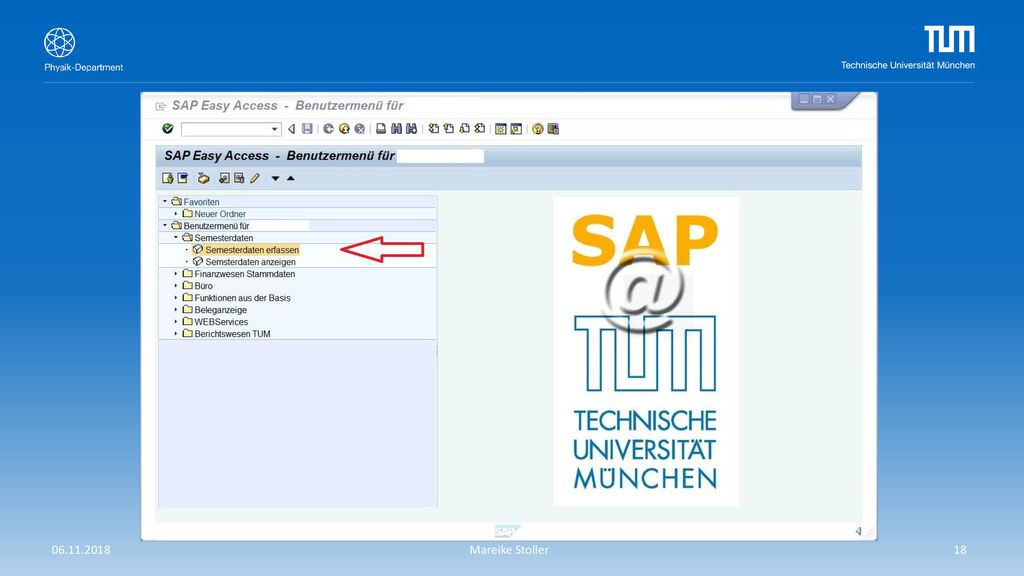The image size is (1024, 576).
Task: Click the yellow Exit icon
Action: coord(344,129)
